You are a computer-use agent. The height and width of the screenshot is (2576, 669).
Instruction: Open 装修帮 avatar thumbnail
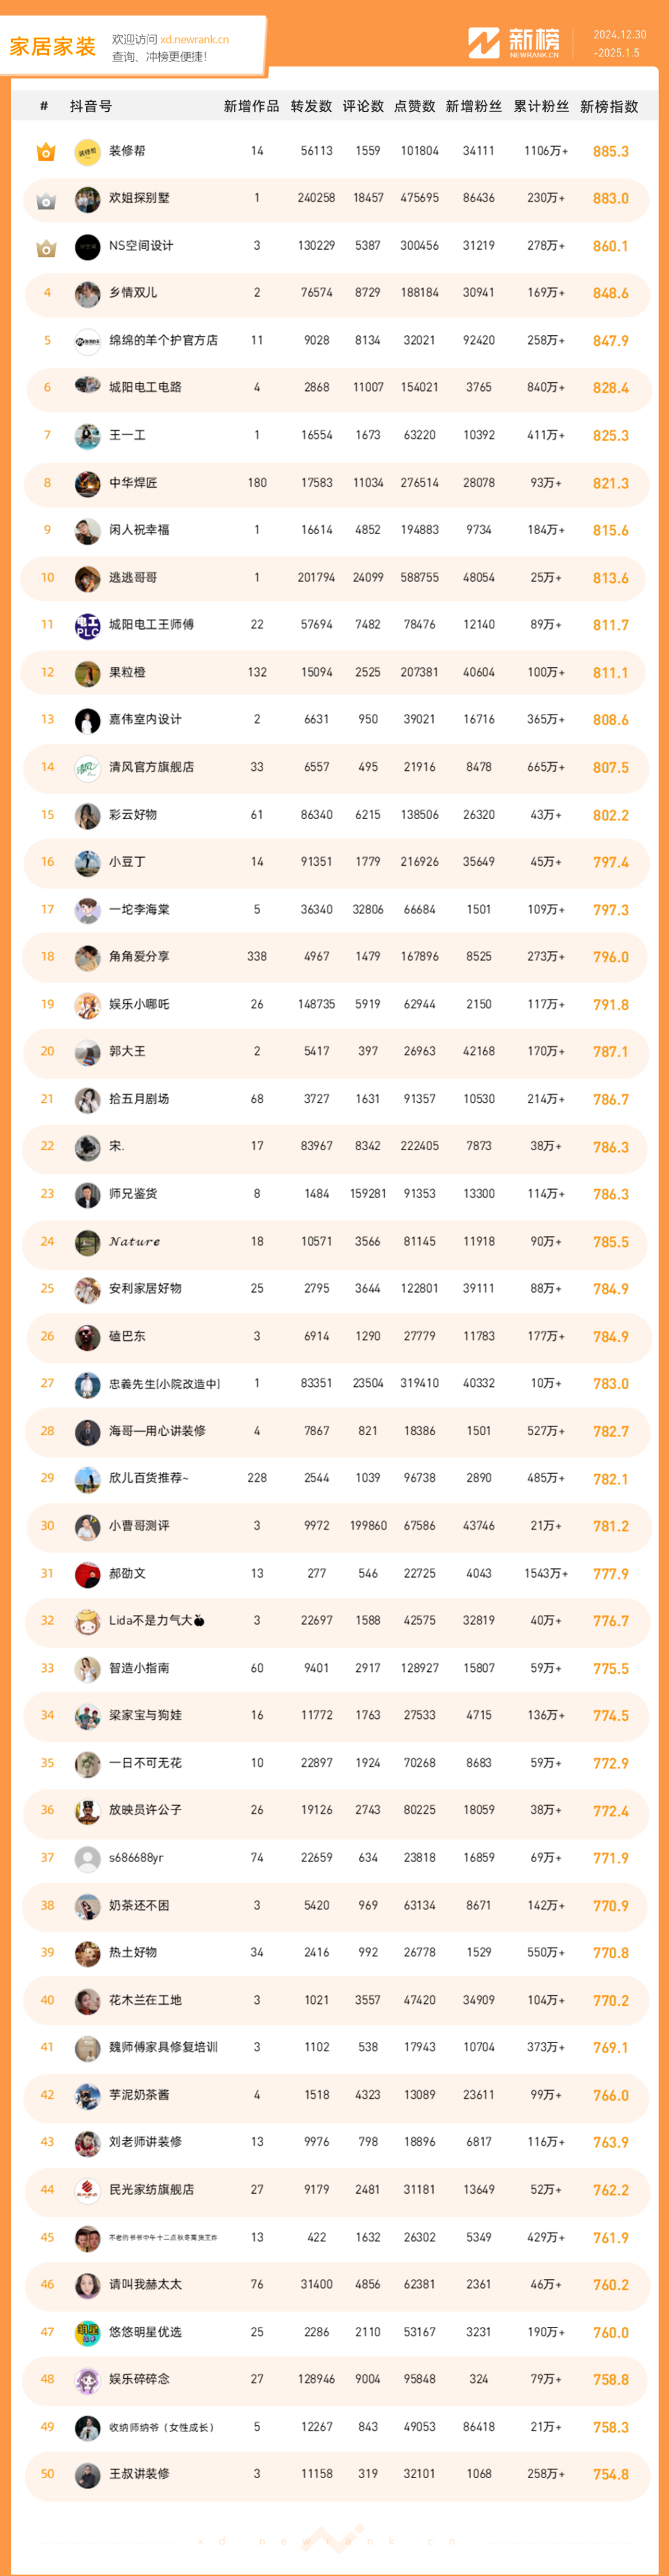[x=88, y=152]
